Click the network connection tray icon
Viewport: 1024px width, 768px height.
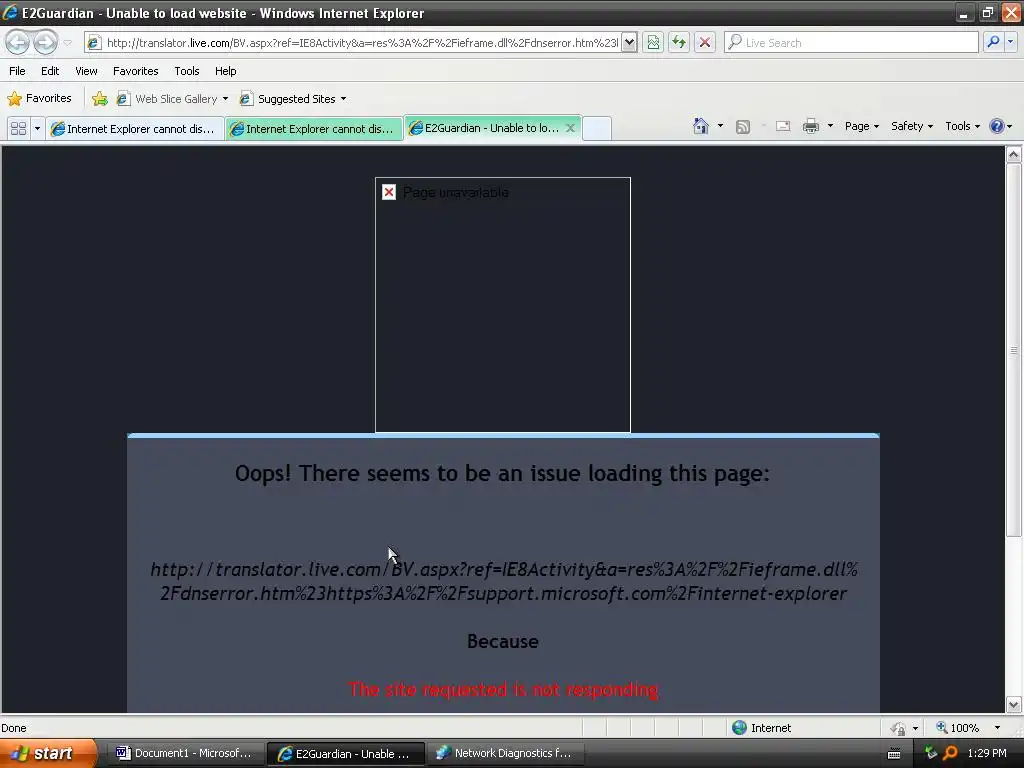(x=931, y=753)
